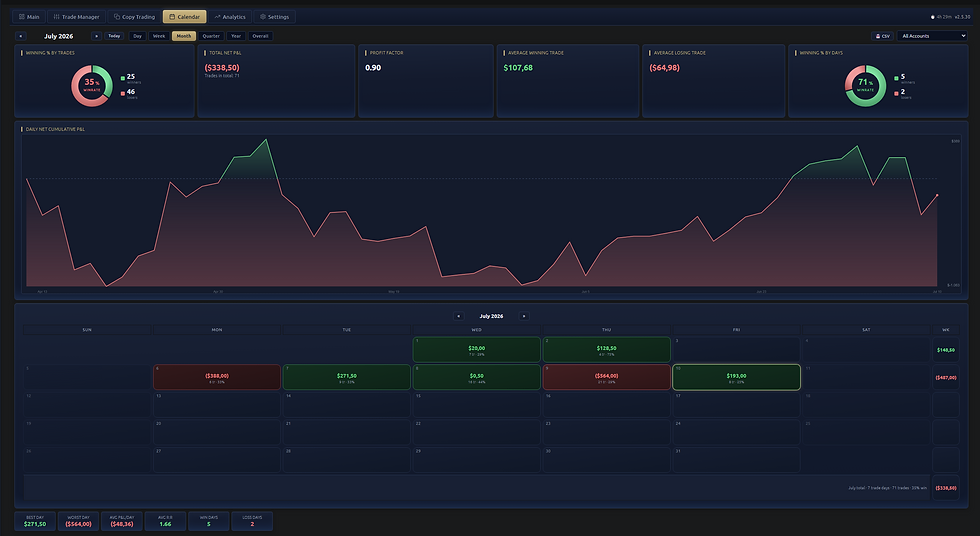Go to next month using top toolbar arrow
The height and width of the screenshot is (536, 980).
(x=96, y=36)
